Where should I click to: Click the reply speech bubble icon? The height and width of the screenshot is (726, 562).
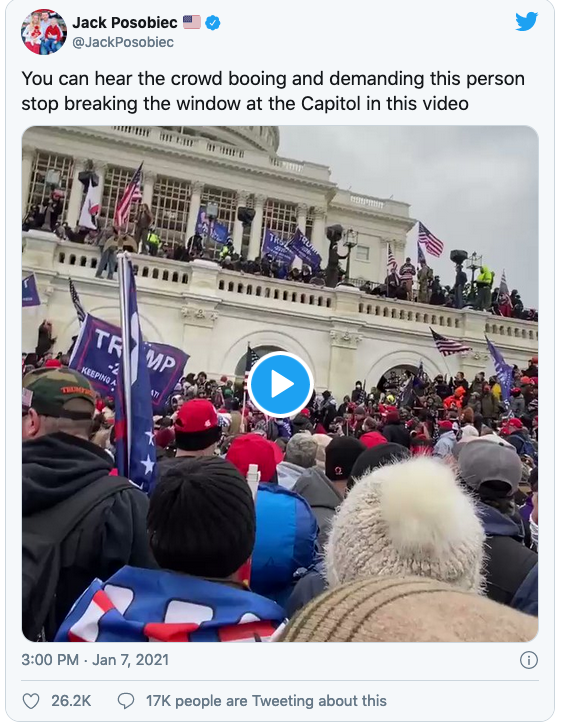point(125,701)
